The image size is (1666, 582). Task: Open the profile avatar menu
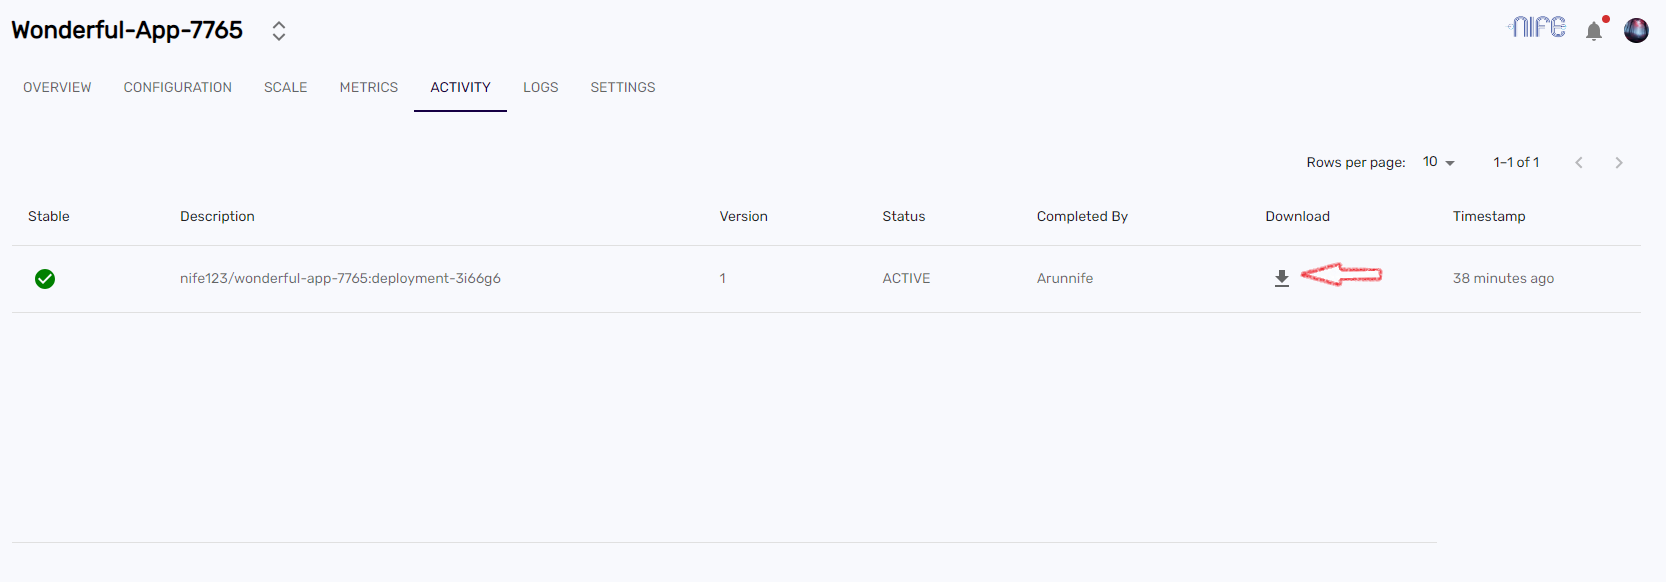(1637, 30)
